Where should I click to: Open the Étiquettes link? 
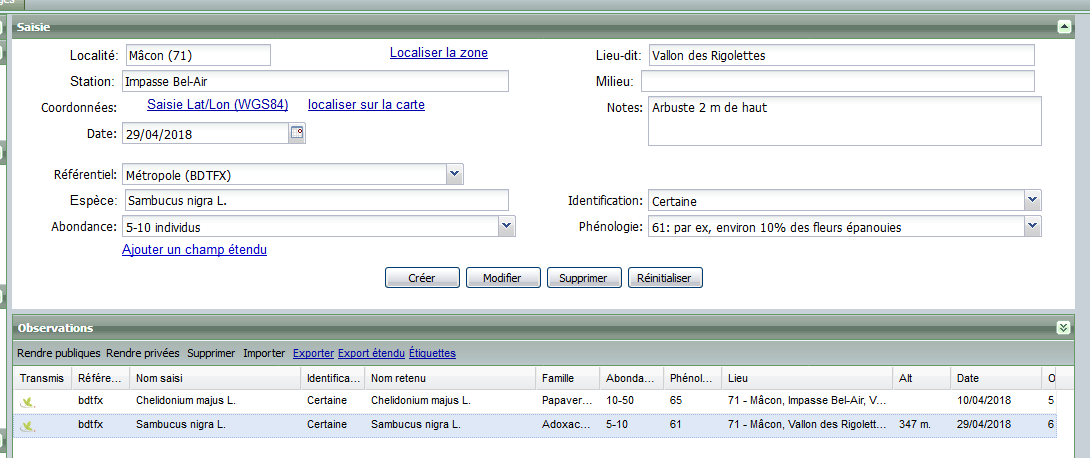432,353
